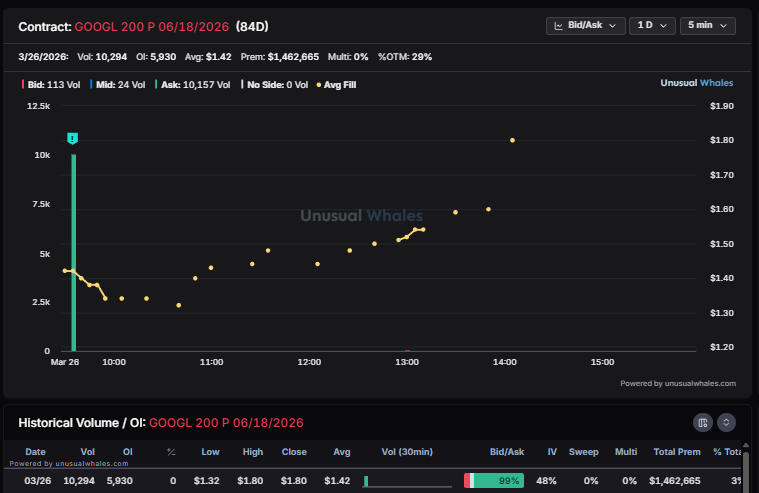Sort table by Vol column header
759x493 pixels.
point(86,452)
